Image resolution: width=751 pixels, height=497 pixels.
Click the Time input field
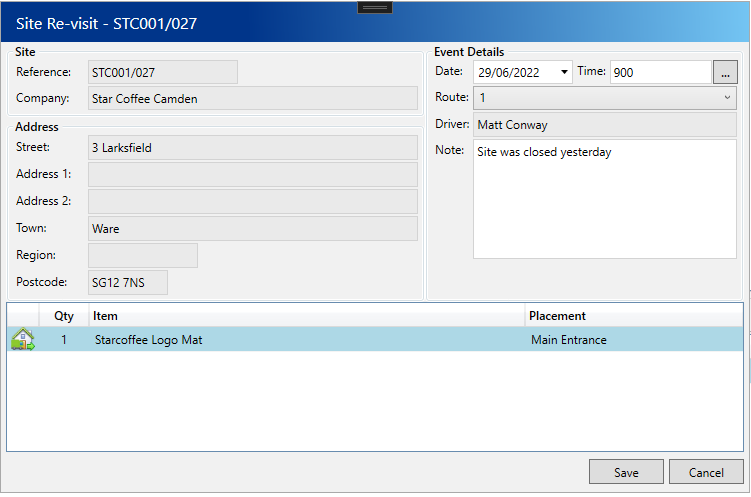tap(660, 72)
